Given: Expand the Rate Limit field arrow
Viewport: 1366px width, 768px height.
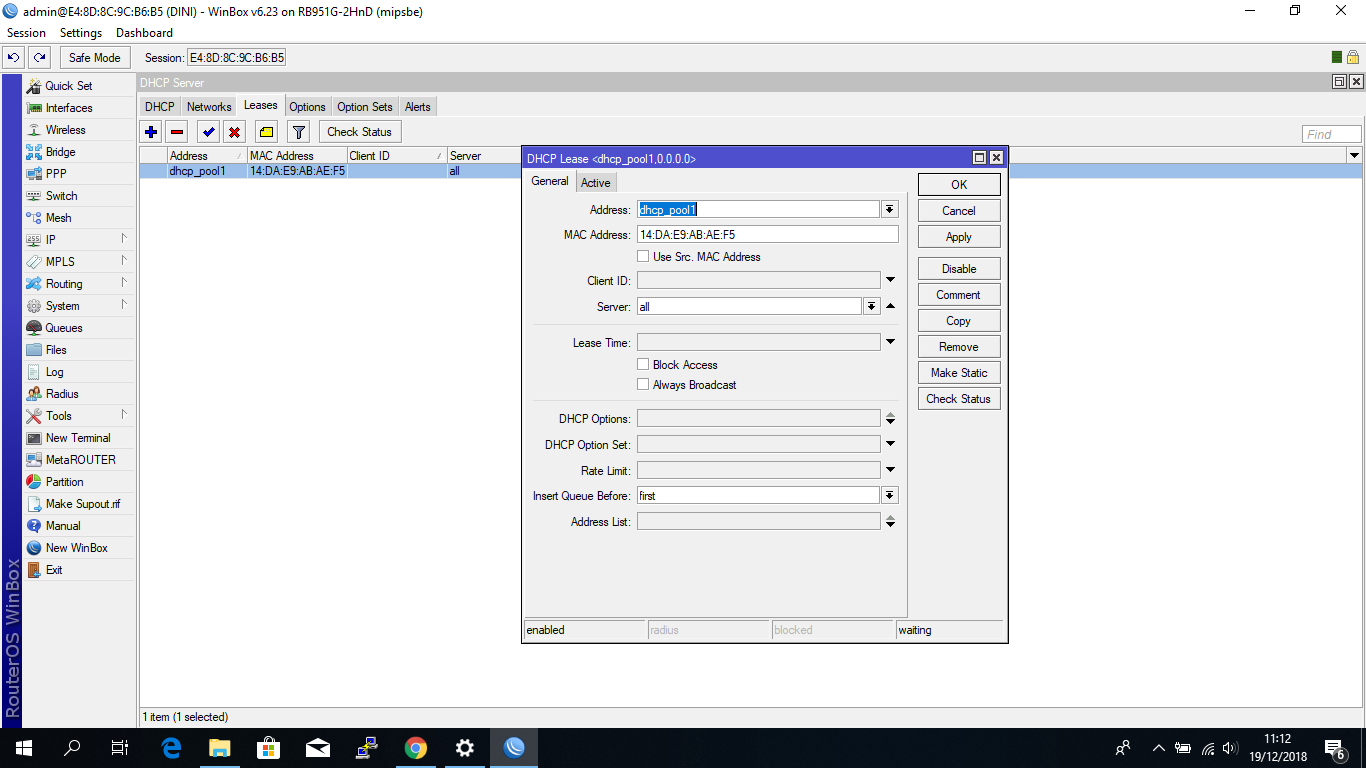Looking at the screenshot, I should click(890, 470).
